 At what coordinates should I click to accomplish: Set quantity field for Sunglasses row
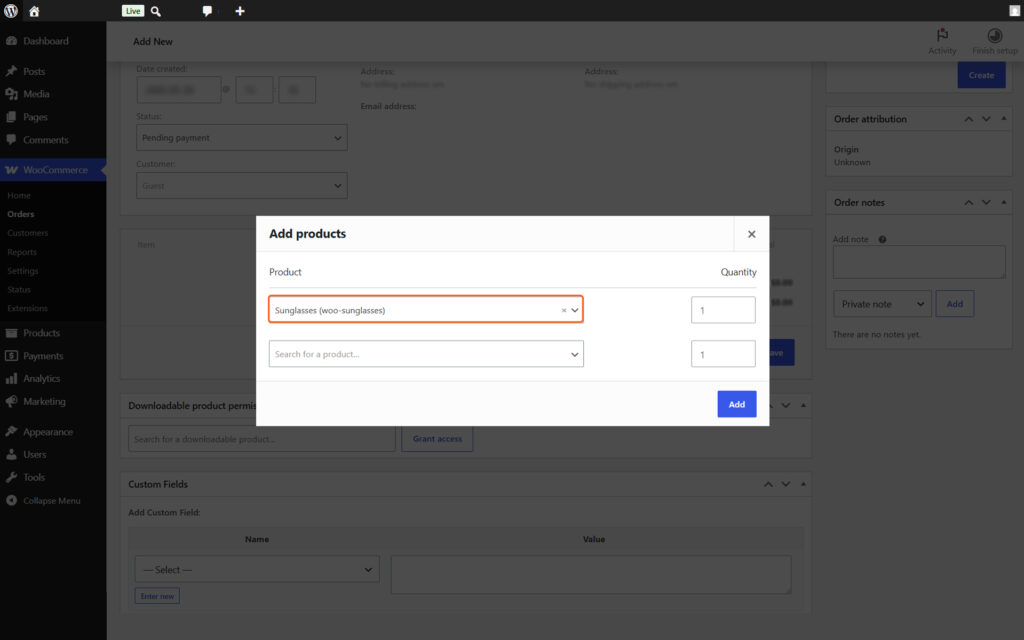click(x=723, y=310)
